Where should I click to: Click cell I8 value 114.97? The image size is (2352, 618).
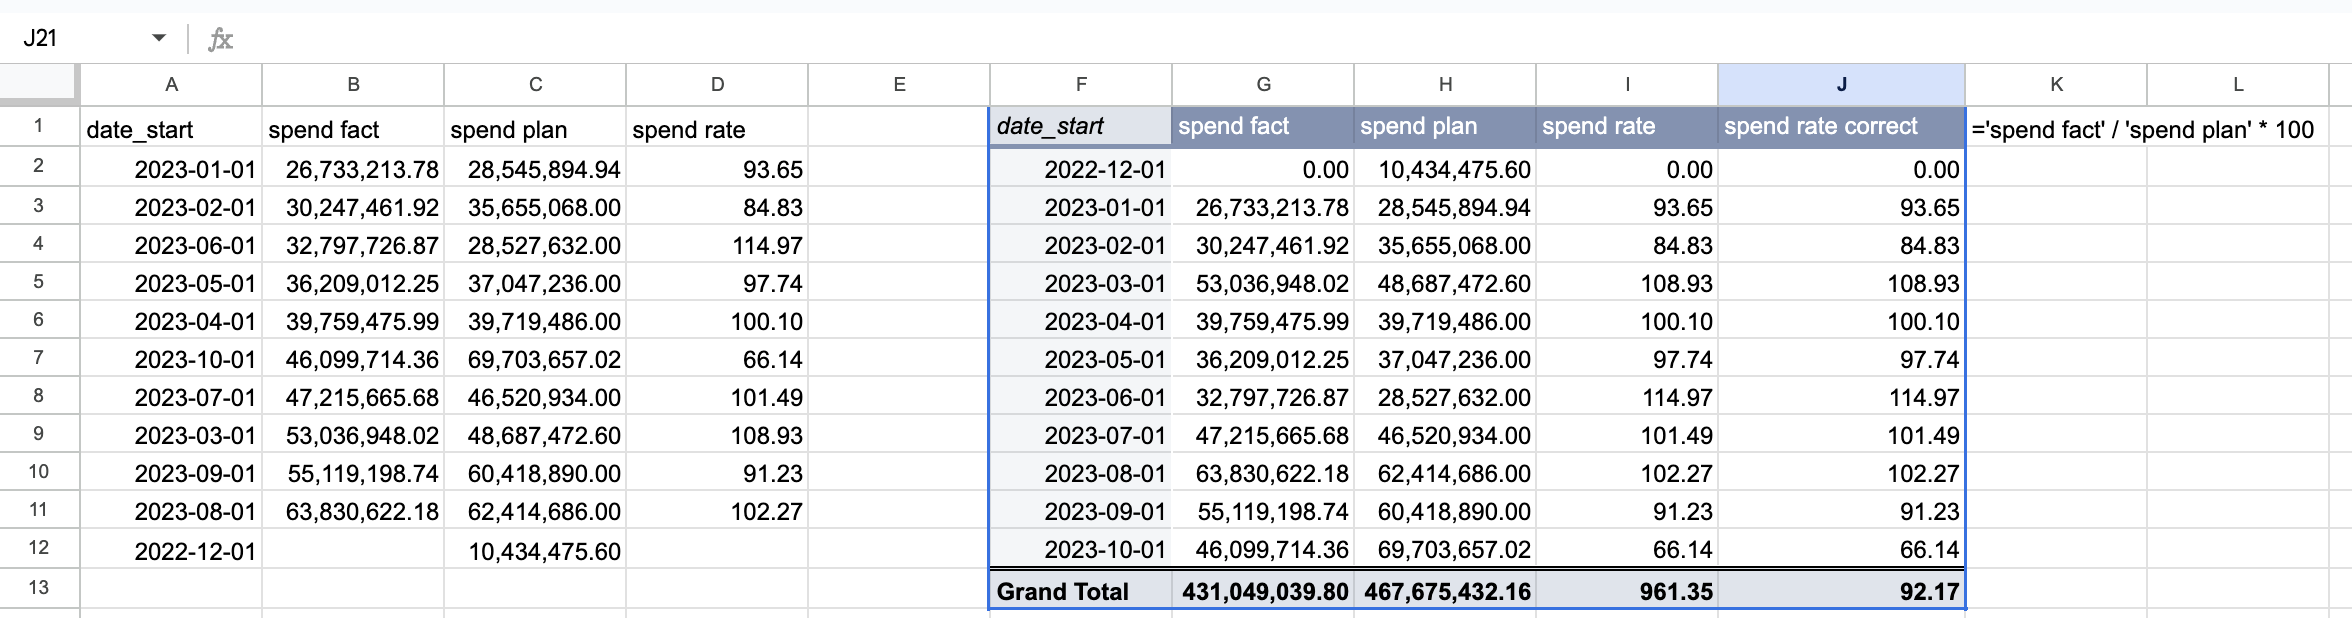point(1627,397)
